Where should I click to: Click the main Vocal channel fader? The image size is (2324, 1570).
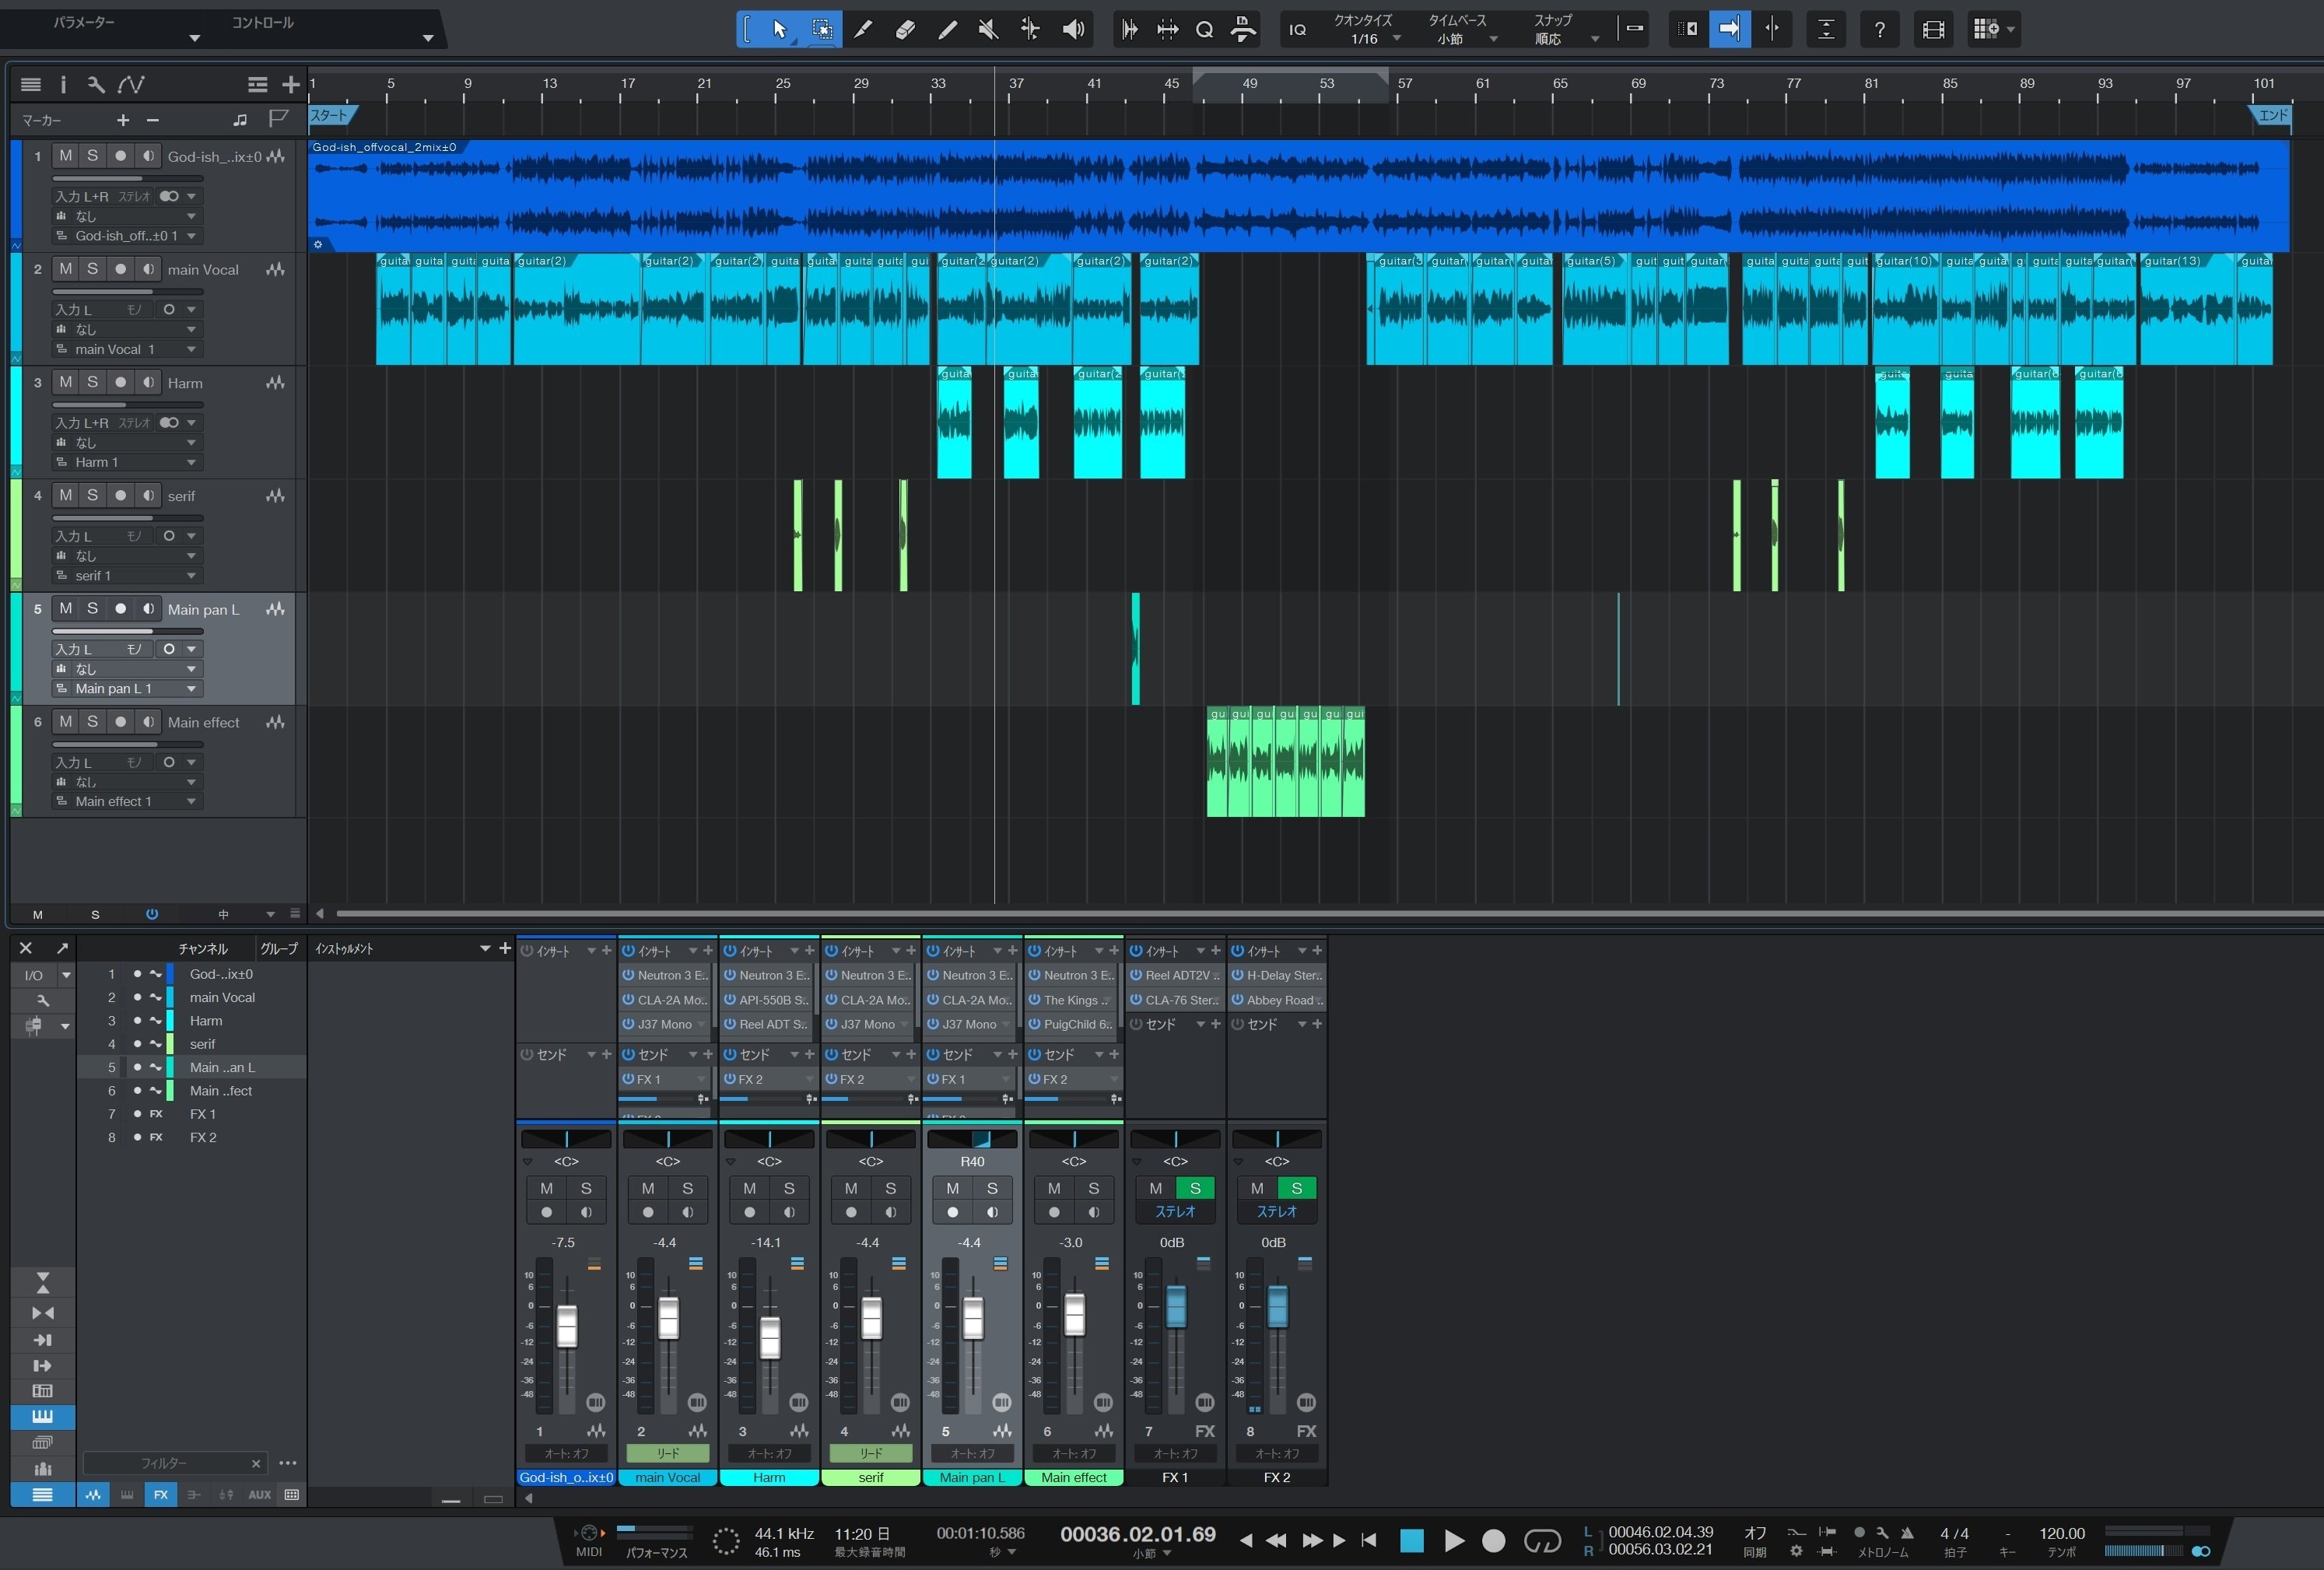pyautogui.click(x=668, y=1318)
